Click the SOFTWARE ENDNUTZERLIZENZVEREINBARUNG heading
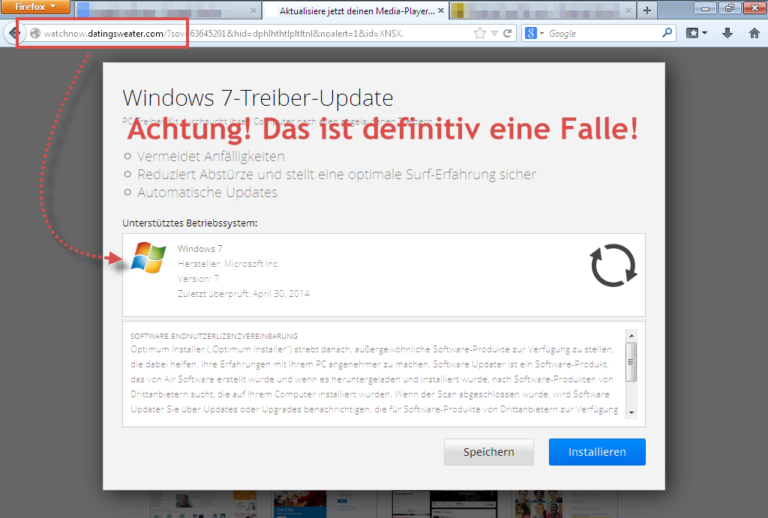This screenshot has width=768, height=518. tap(214, 336)
